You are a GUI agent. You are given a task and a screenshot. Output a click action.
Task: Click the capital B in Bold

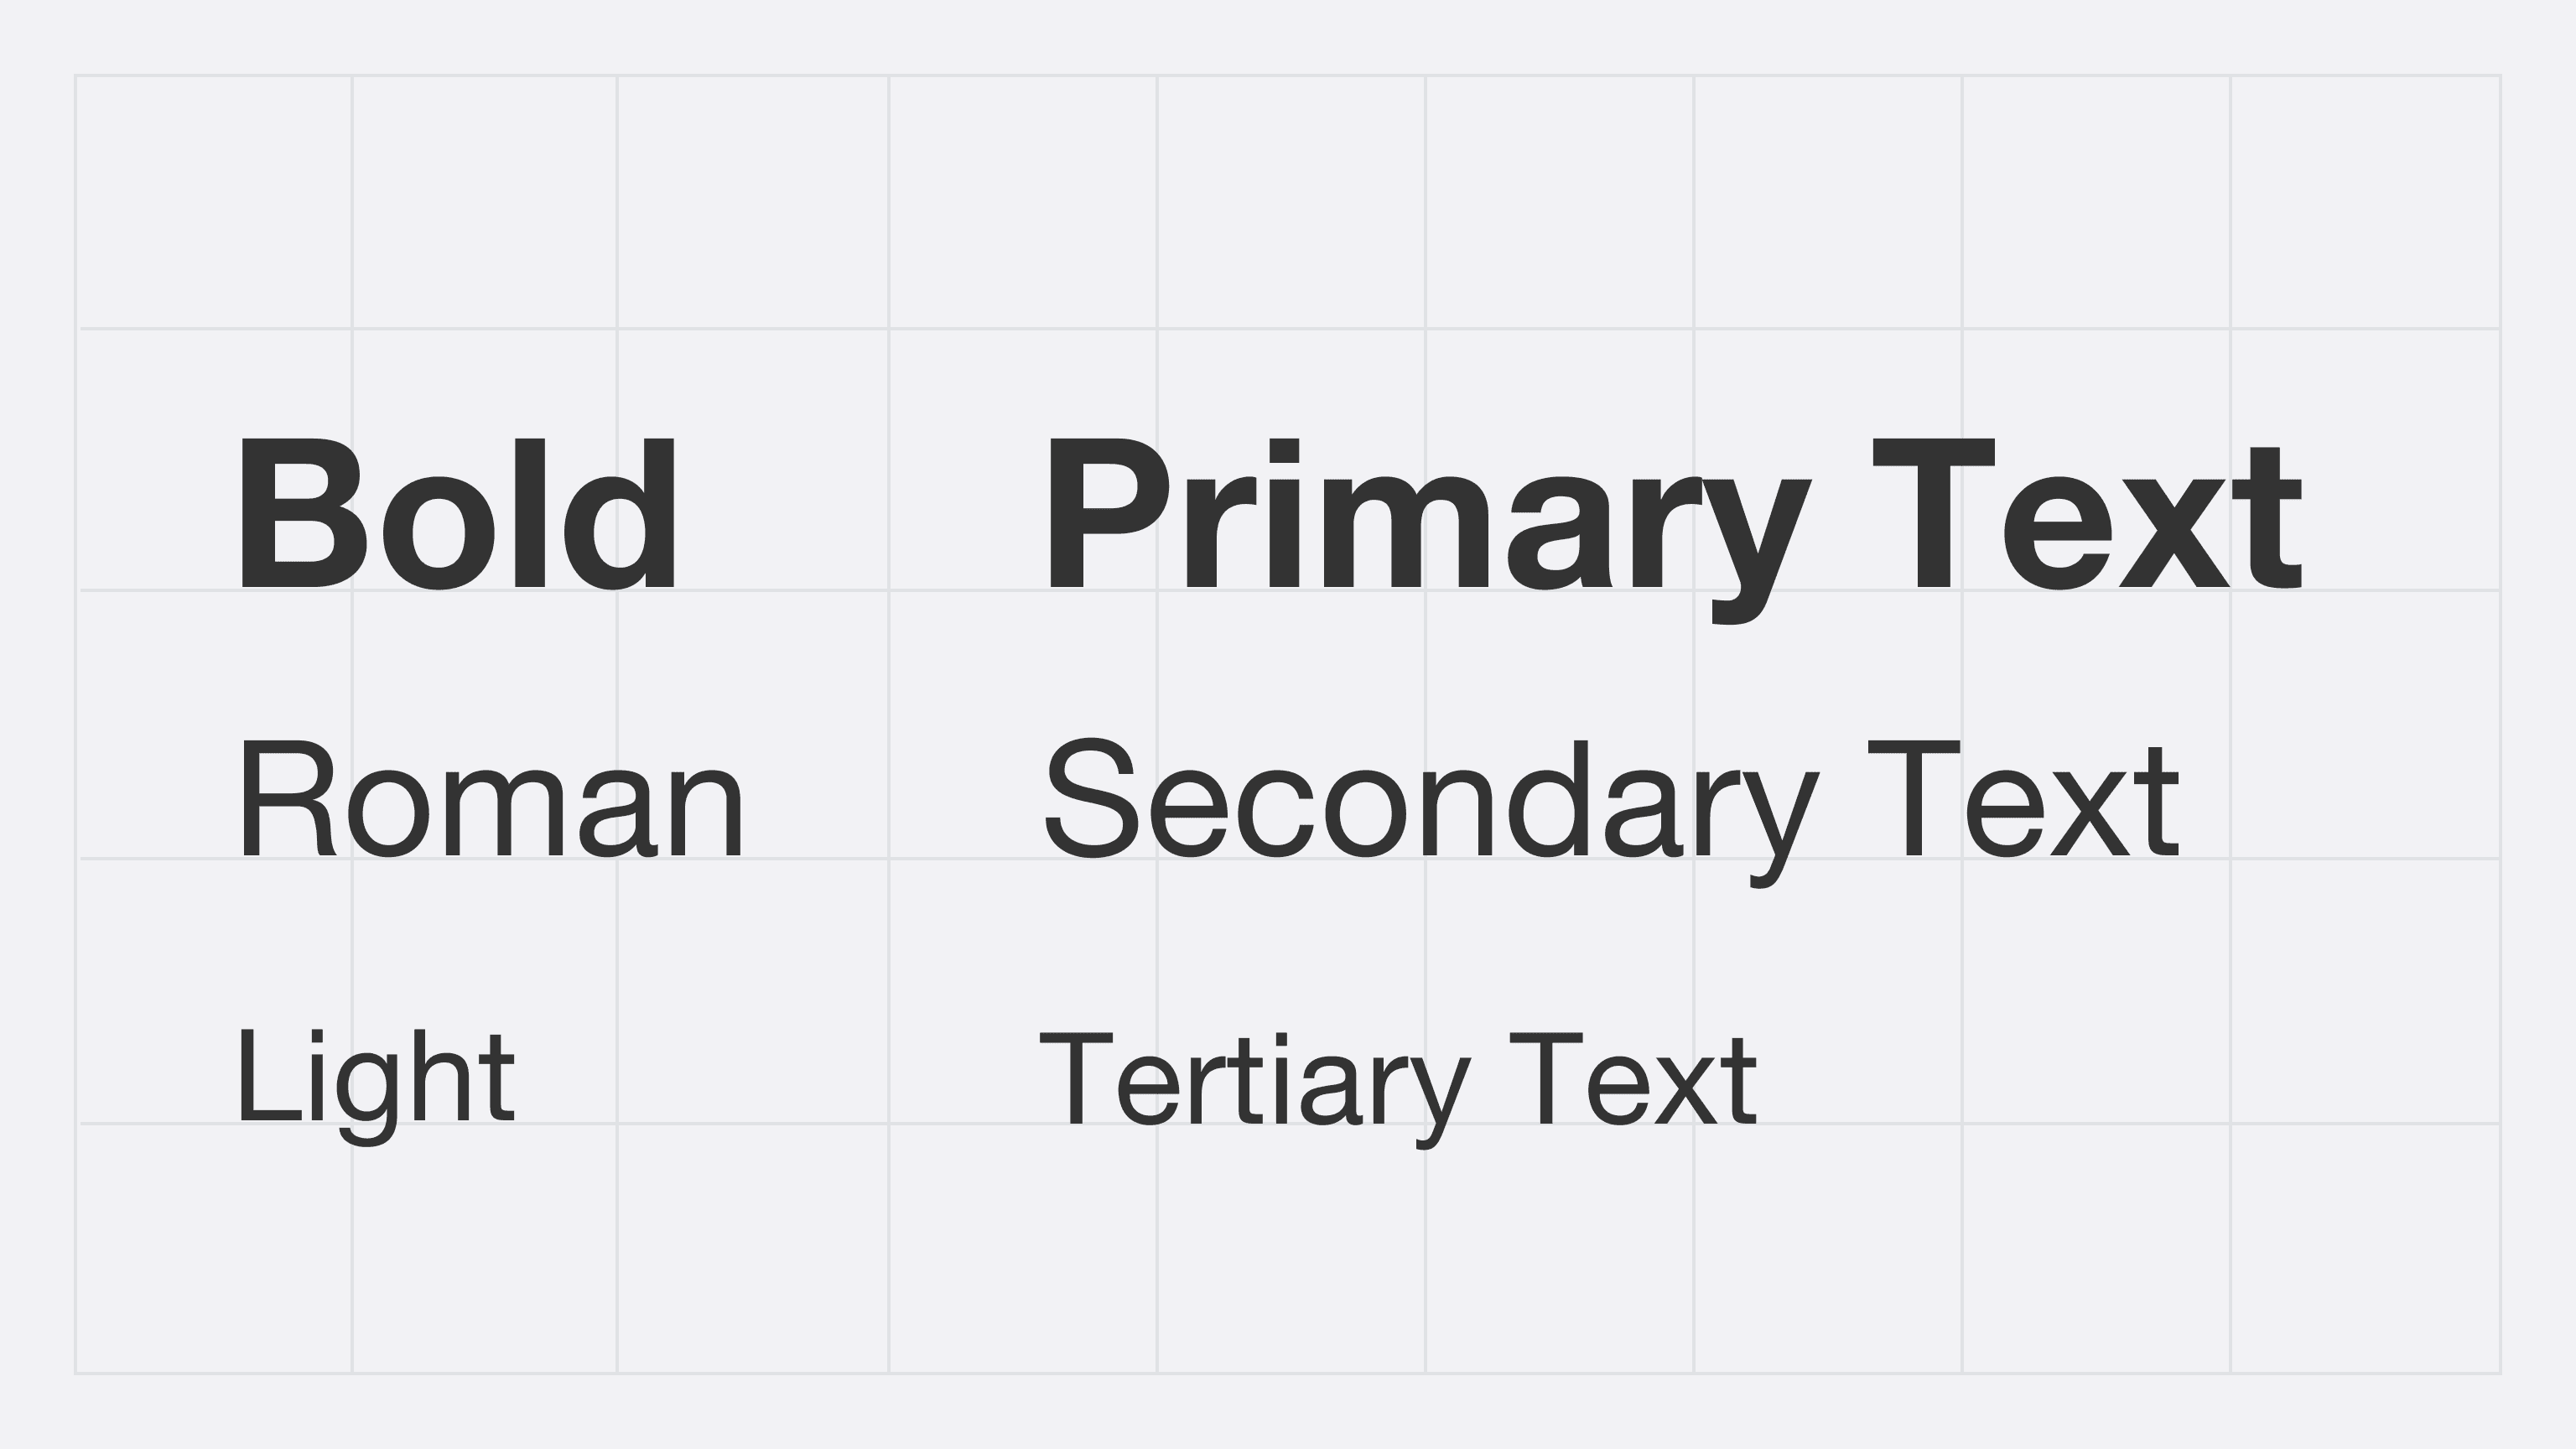[x=302, y=513]
